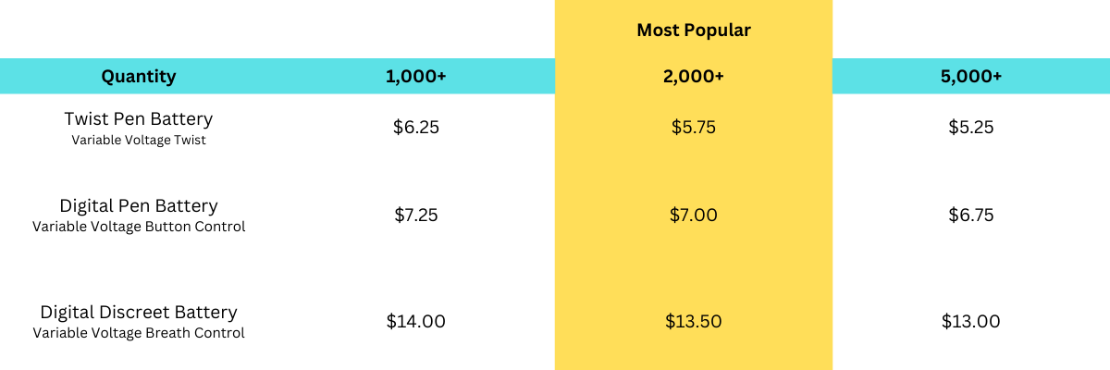Click the Most Popular label
Image resolution: width=1110 pixels, height=370 pixels.
693,30
